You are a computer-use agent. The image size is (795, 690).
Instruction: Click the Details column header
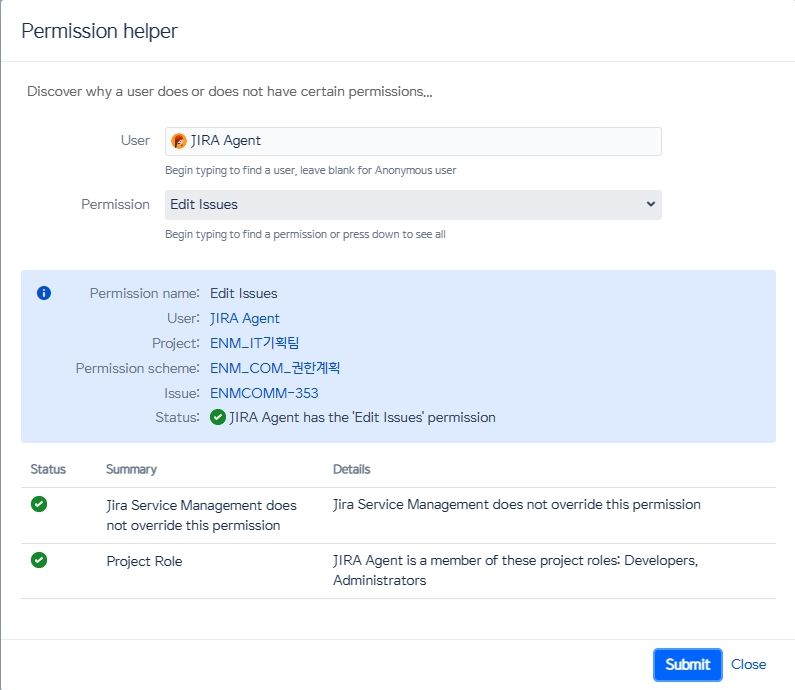[351, 469]
